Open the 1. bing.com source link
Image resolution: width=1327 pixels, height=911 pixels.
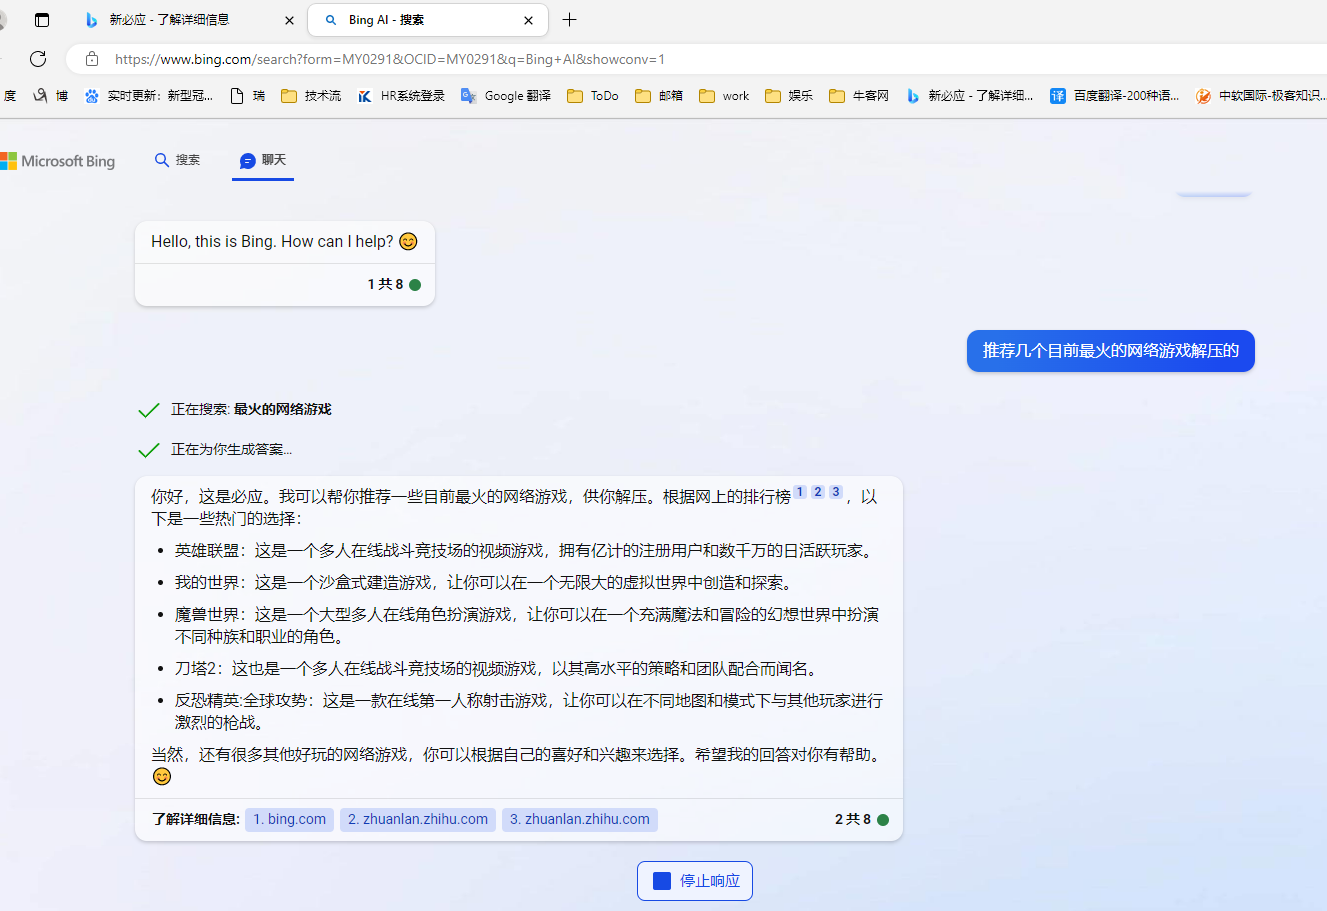click(x=290, y=819)
